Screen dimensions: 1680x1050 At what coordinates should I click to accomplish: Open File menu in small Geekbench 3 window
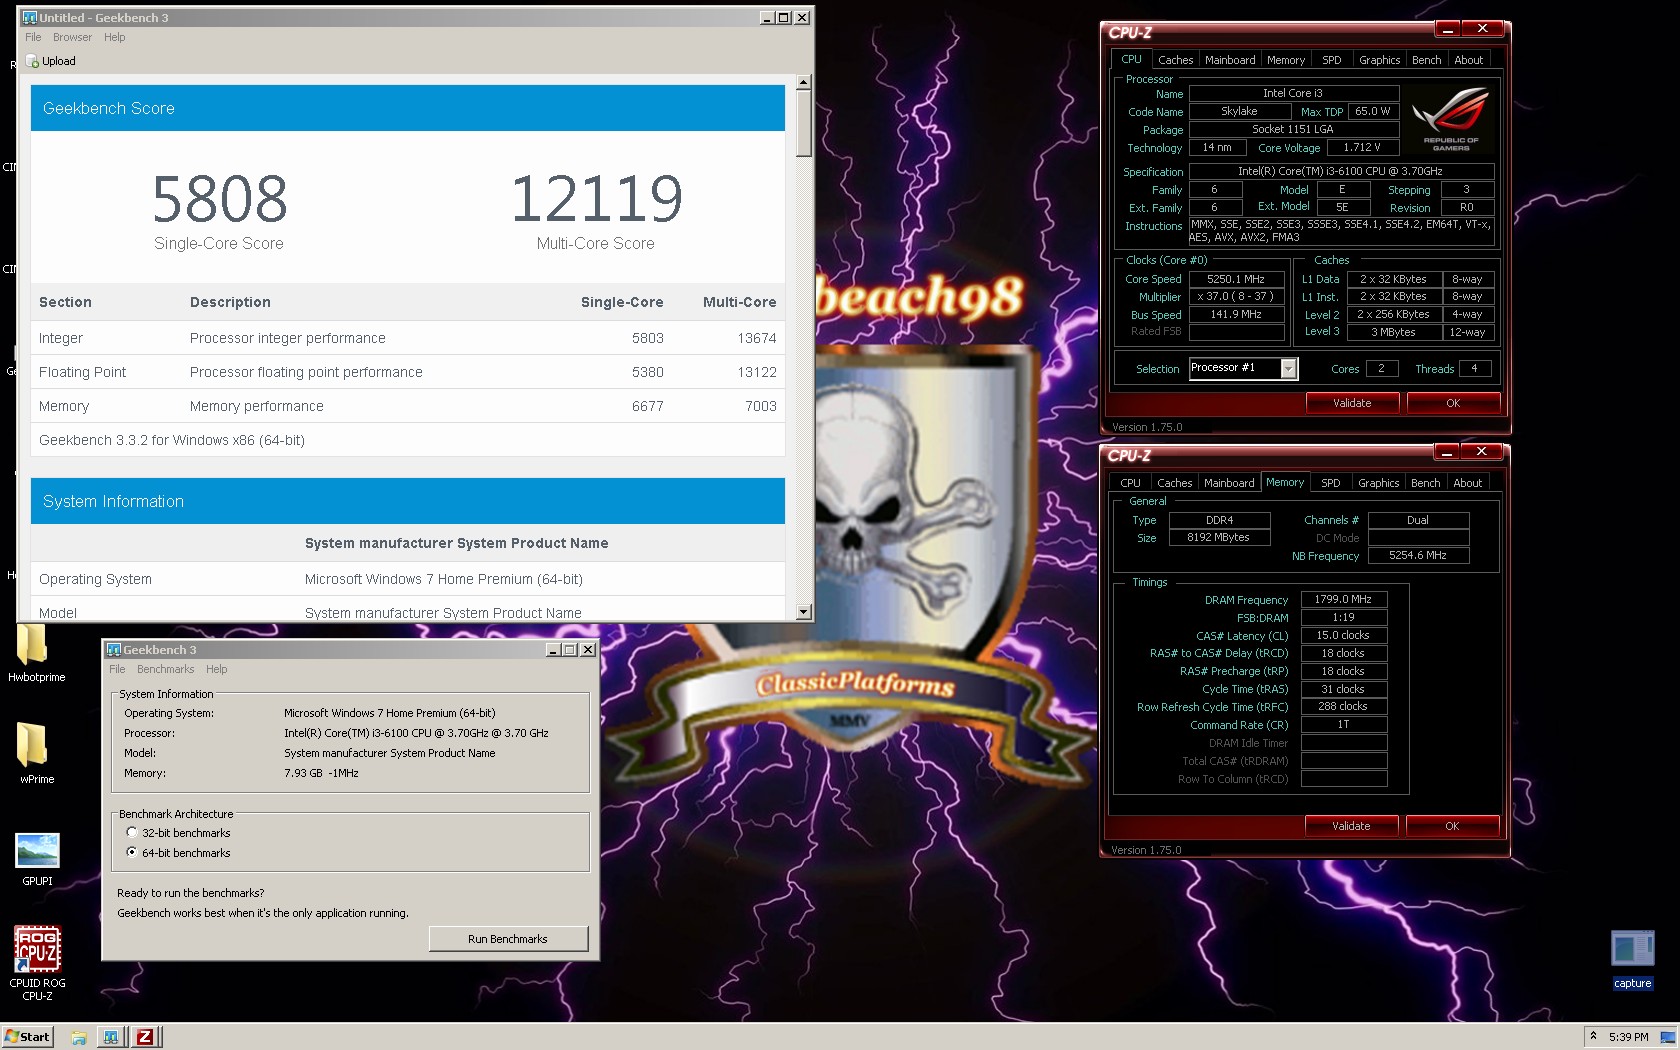(117, 669)
